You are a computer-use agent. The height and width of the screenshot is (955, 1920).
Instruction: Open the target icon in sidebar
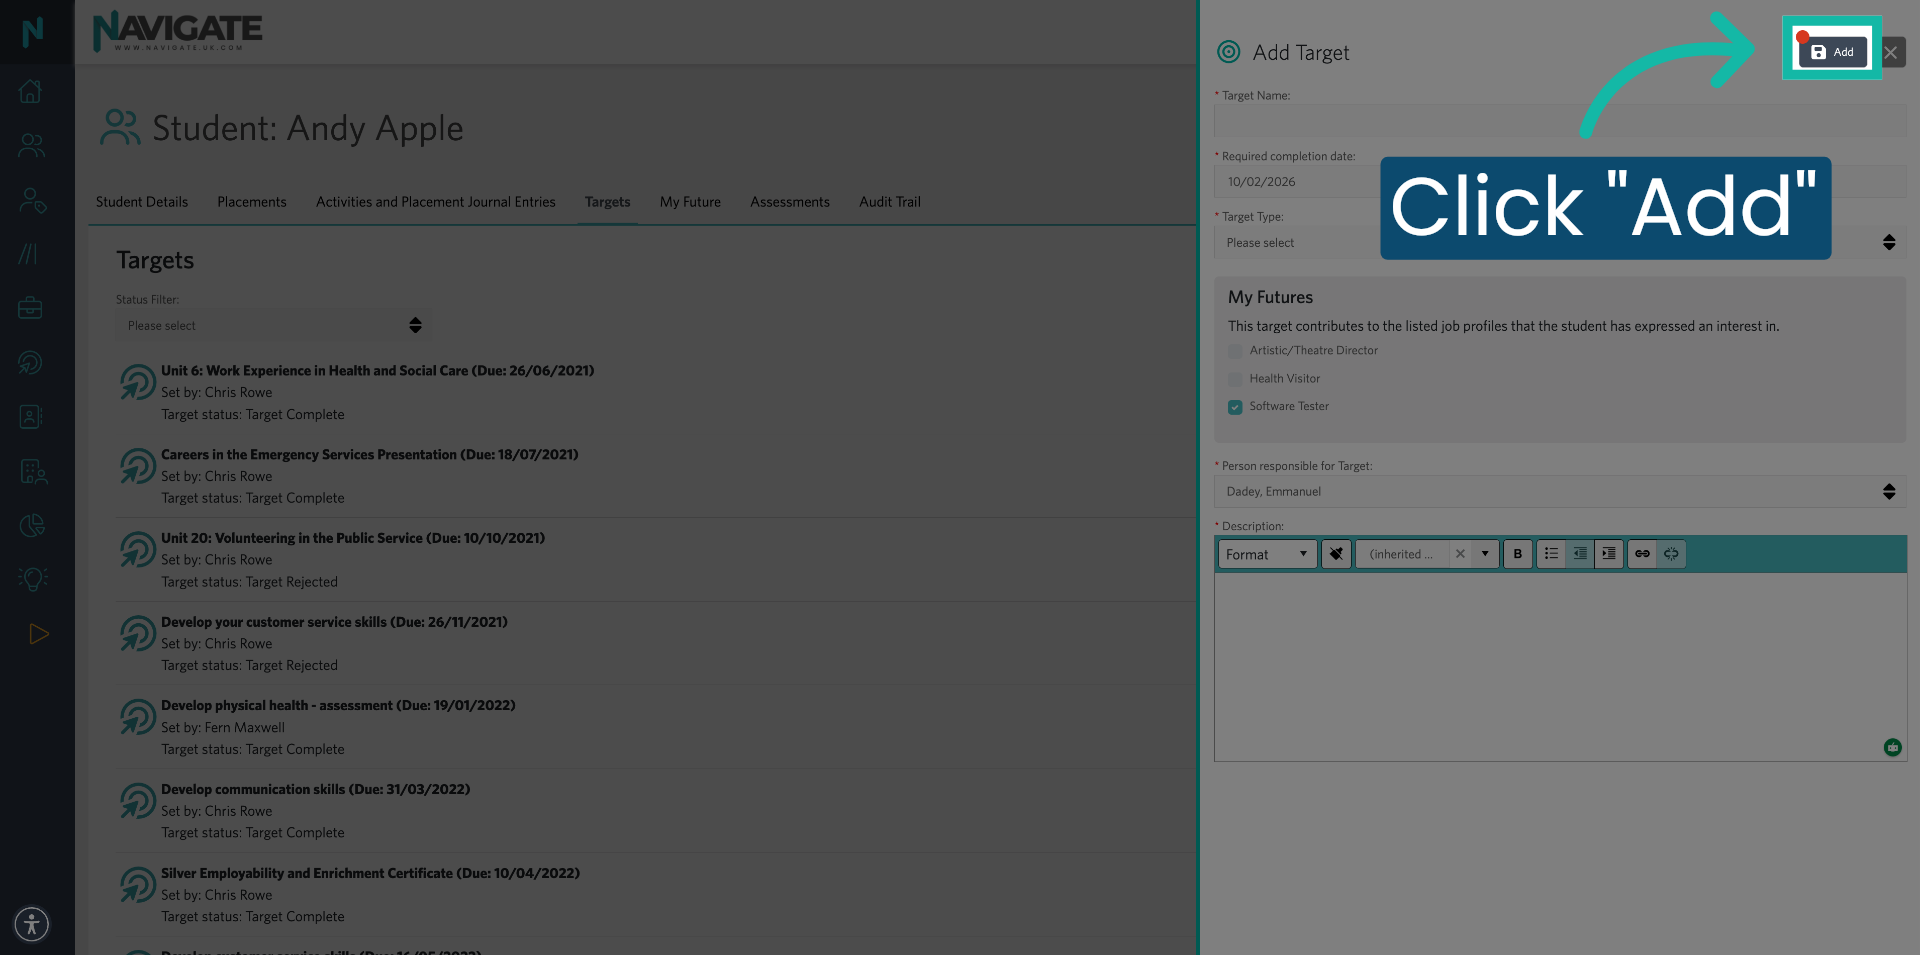(x=31, y=362)
